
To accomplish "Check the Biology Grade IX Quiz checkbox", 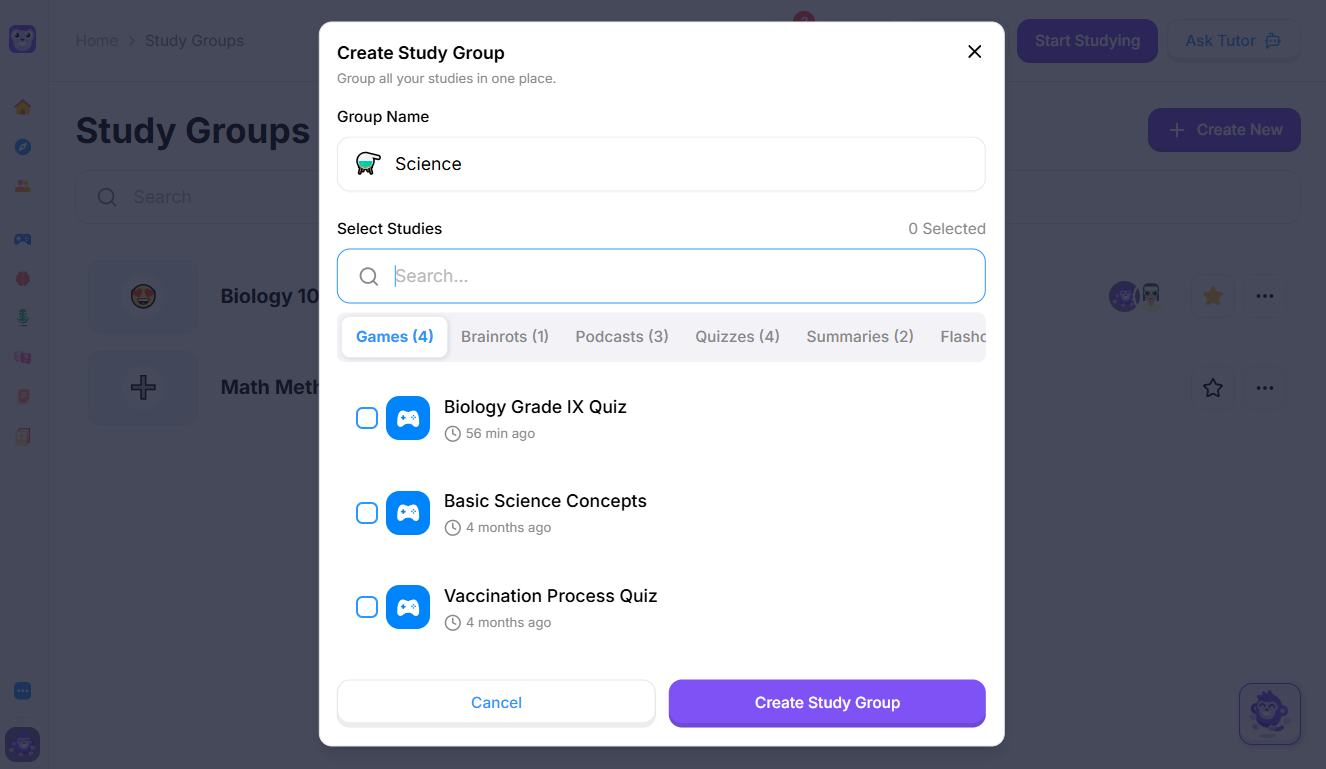I will (367, 418).
